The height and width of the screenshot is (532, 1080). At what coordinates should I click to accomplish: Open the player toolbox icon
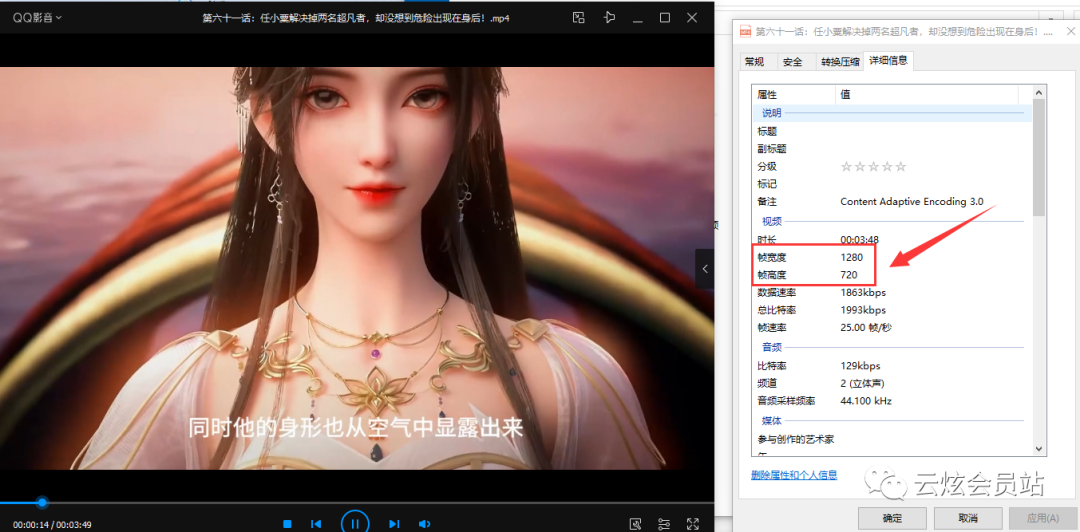tap(636, 524)
